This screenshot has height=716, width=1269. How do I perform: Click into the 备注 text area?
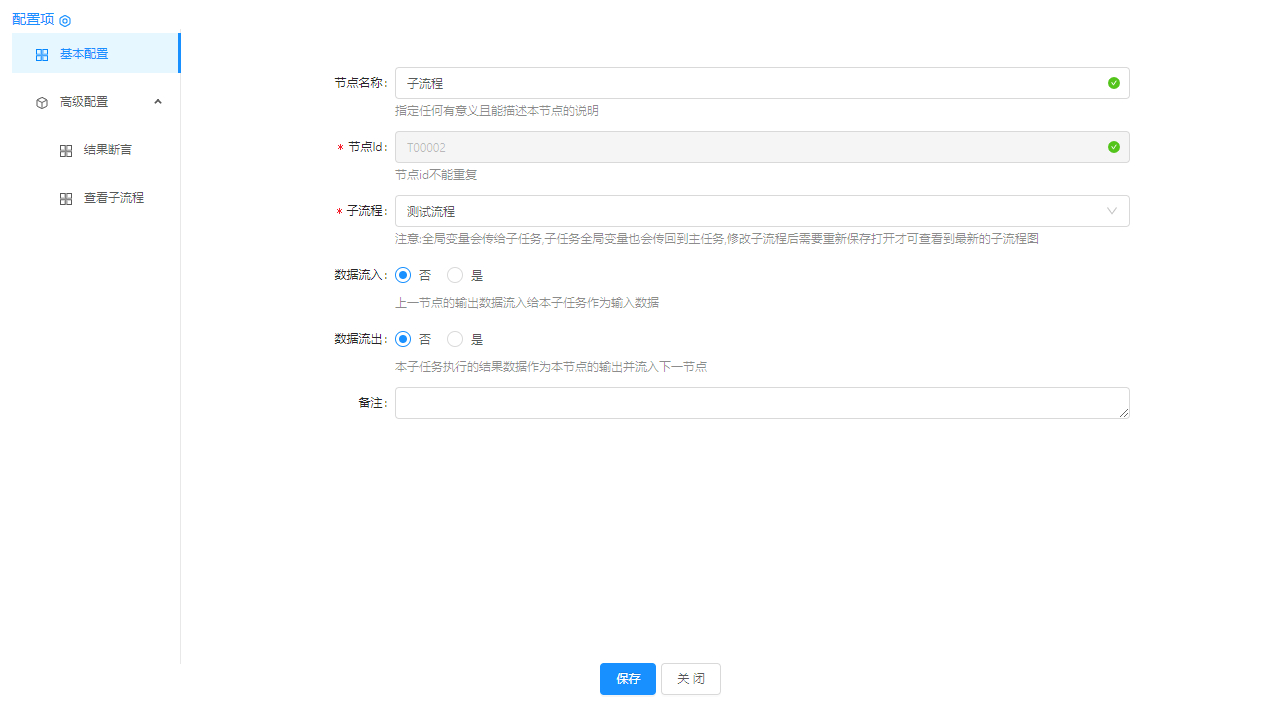(x=761, y=403)
